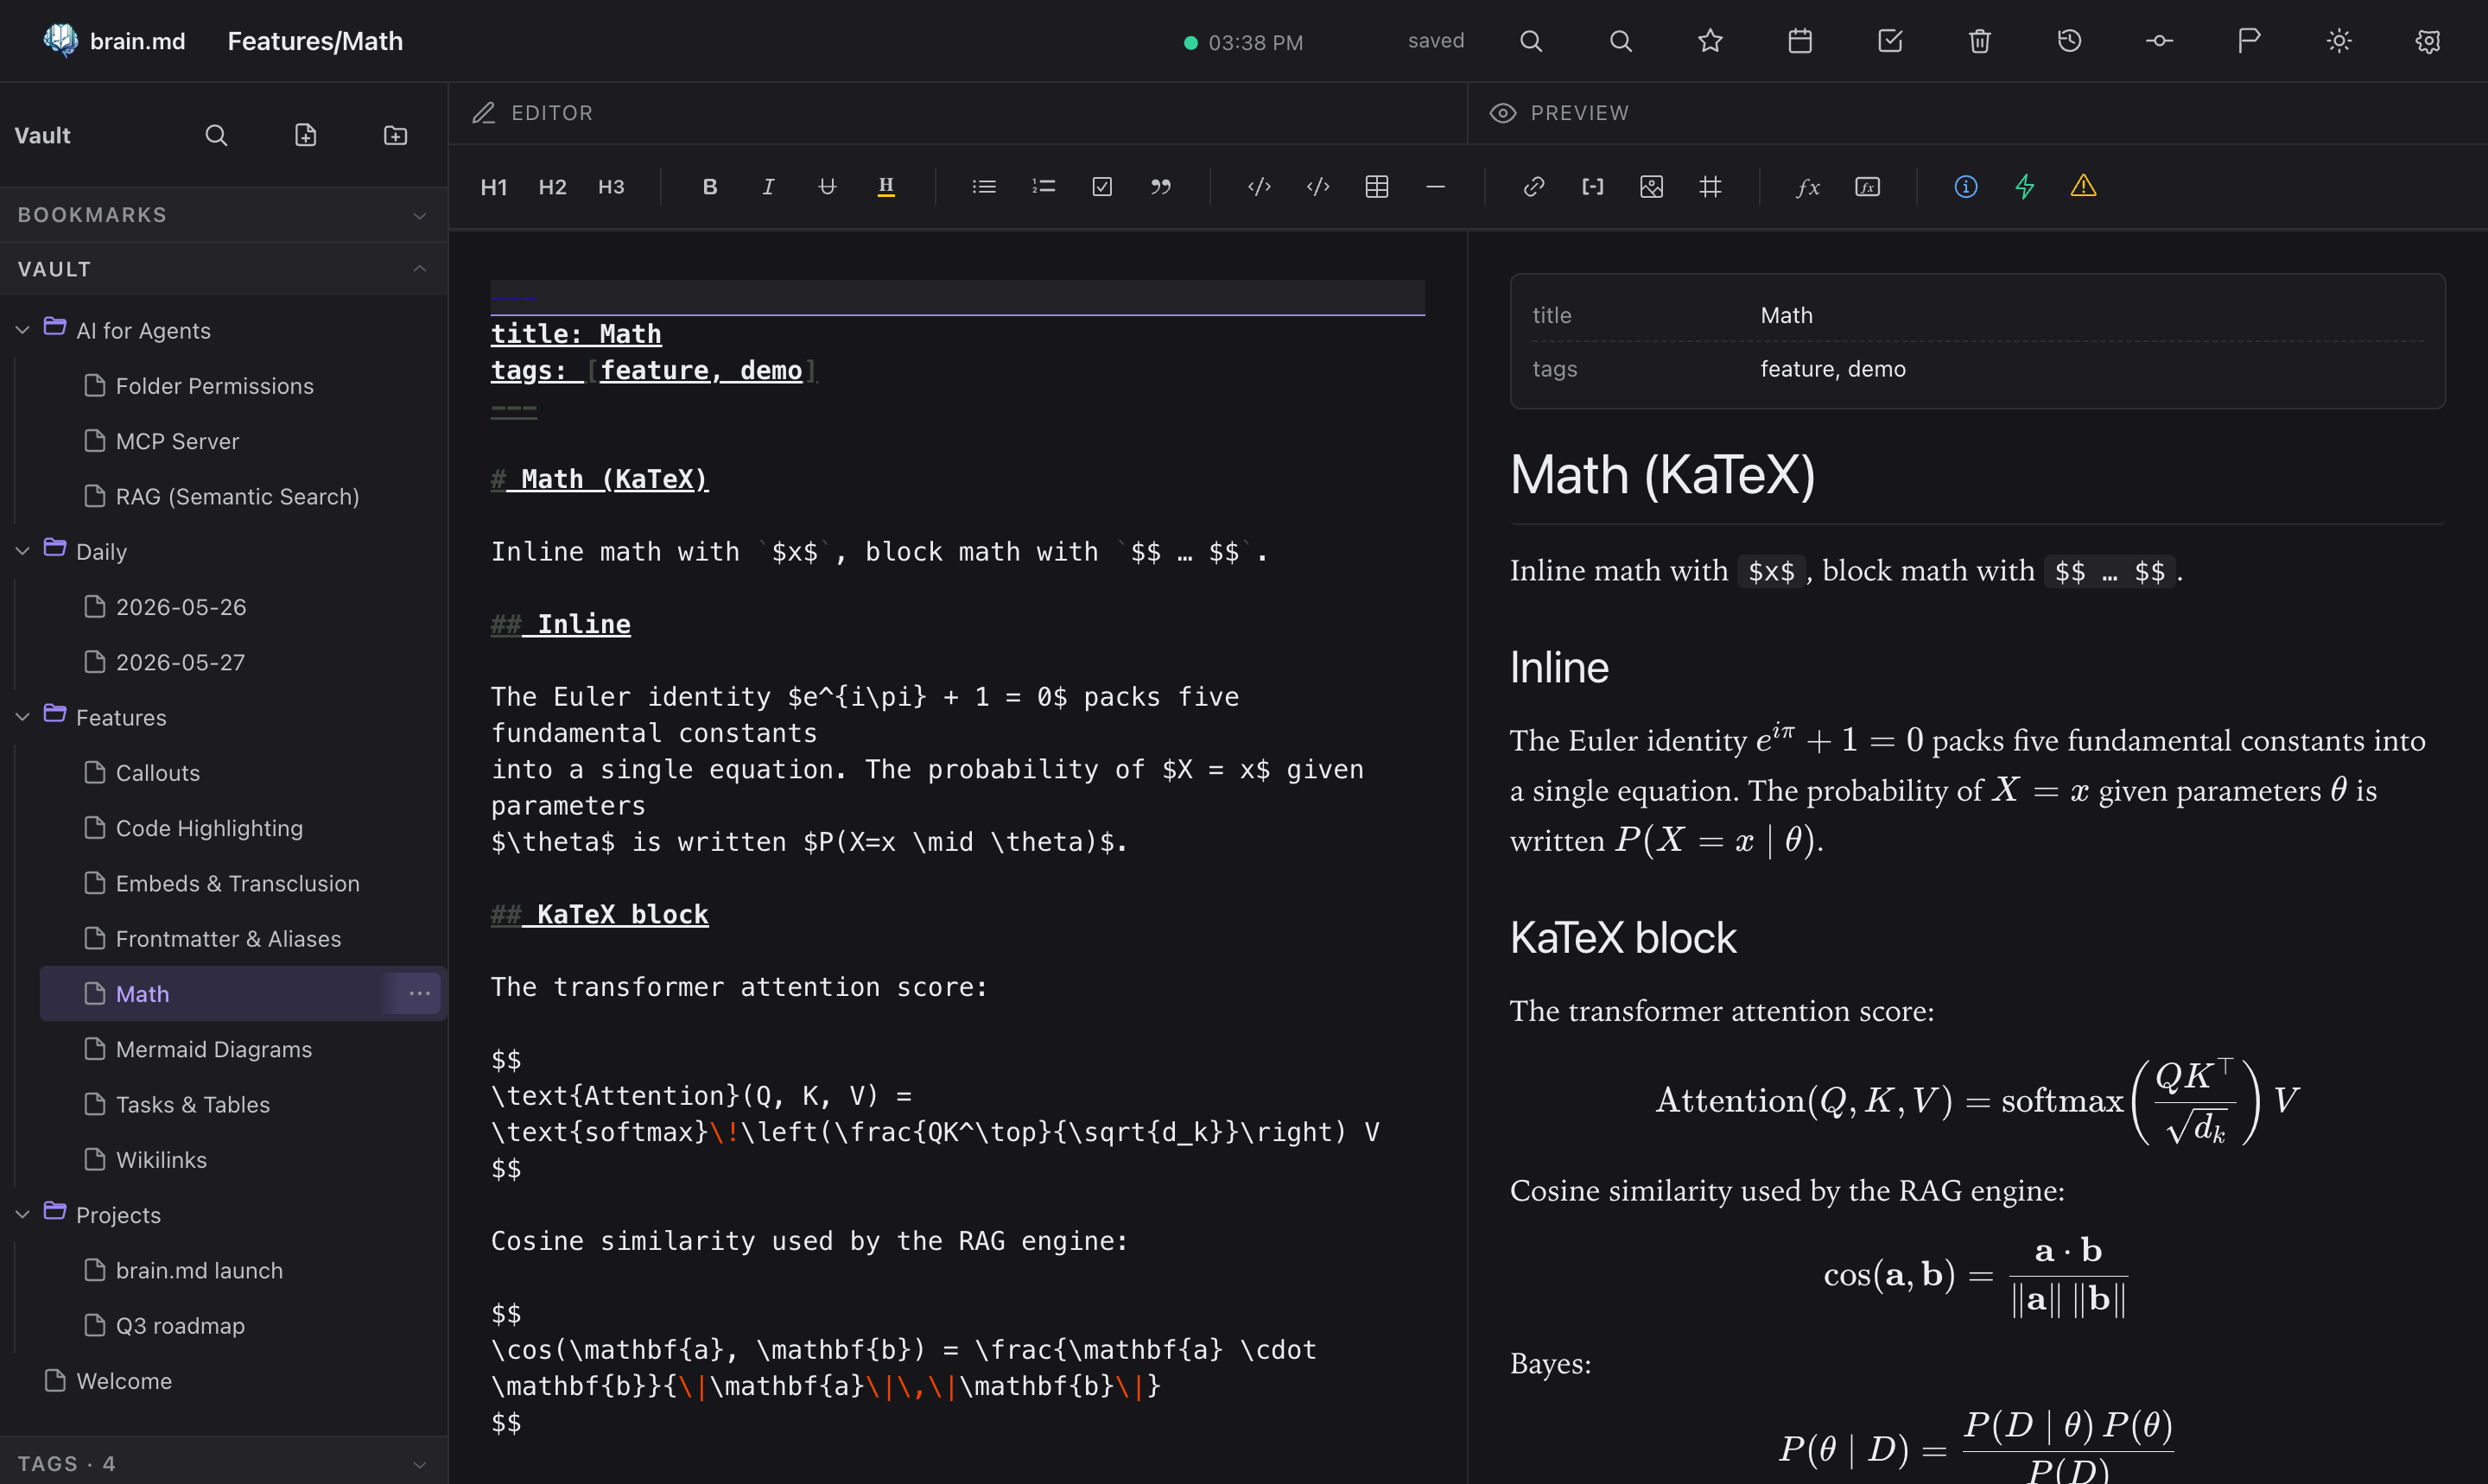
Task: Insert an image
Action: pyautogui.click(x=1652, y=187)
